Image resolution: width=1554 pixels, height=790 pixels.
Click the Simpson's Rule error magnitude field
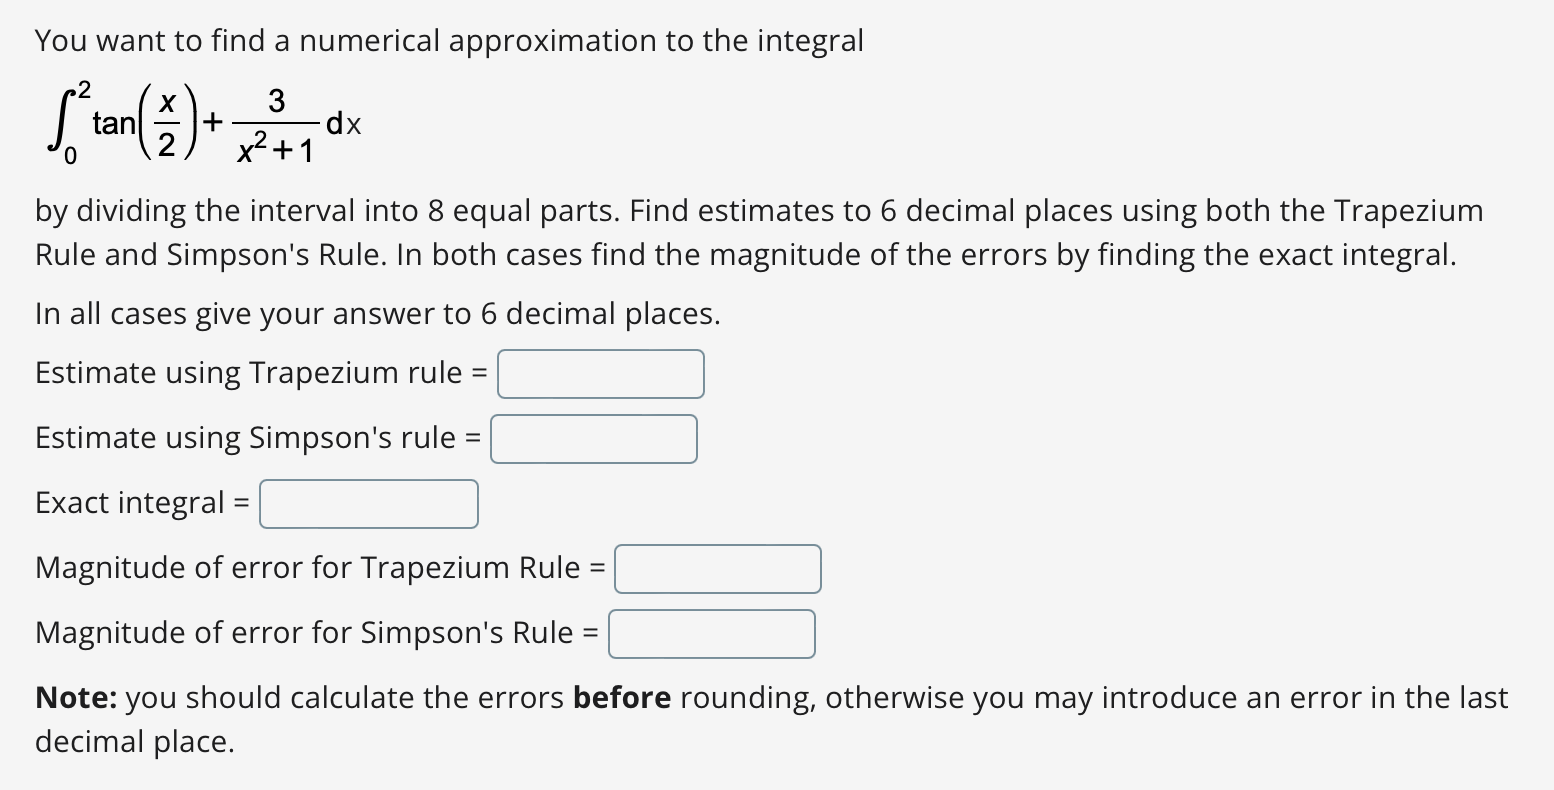click(x=711, y=633)
